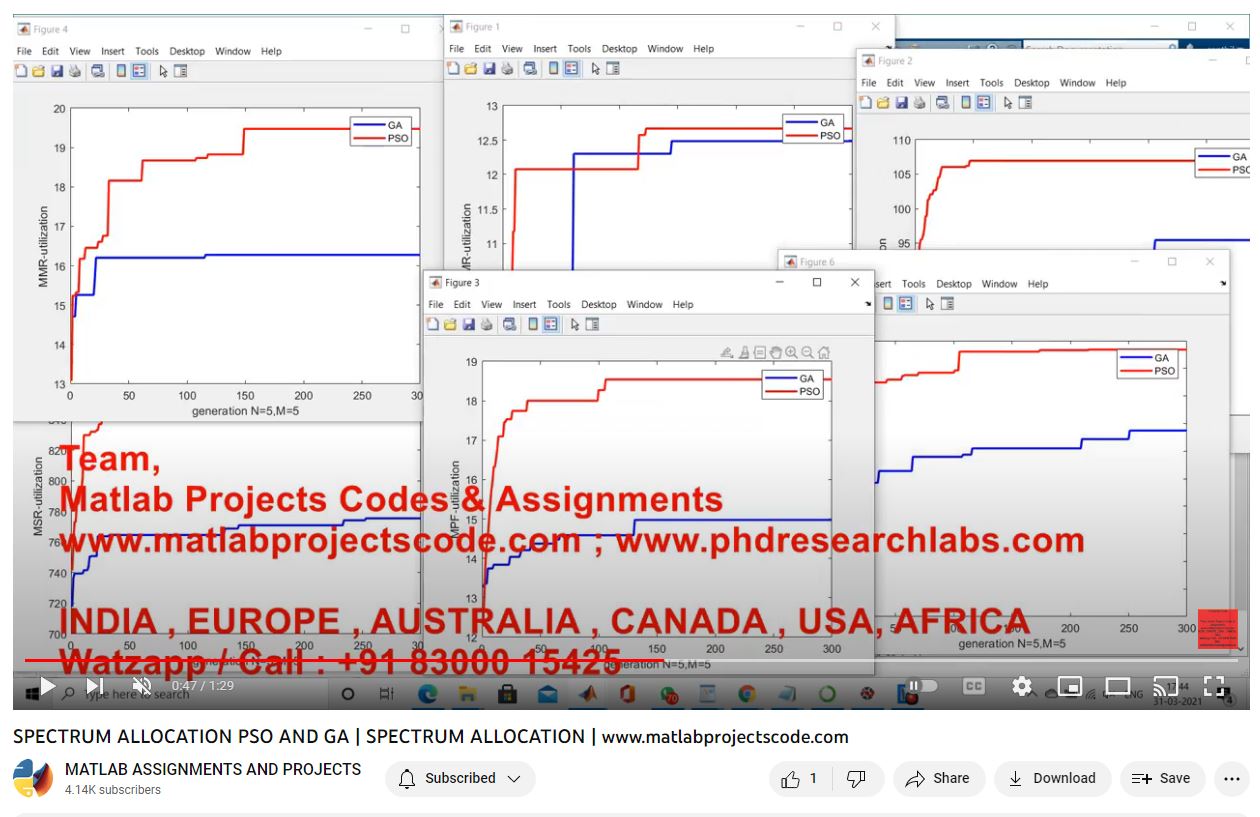Image resolution: width=1260 pixels, height=817 pixels.
Task: Turn on closed captions
Action: click(973, 687)
